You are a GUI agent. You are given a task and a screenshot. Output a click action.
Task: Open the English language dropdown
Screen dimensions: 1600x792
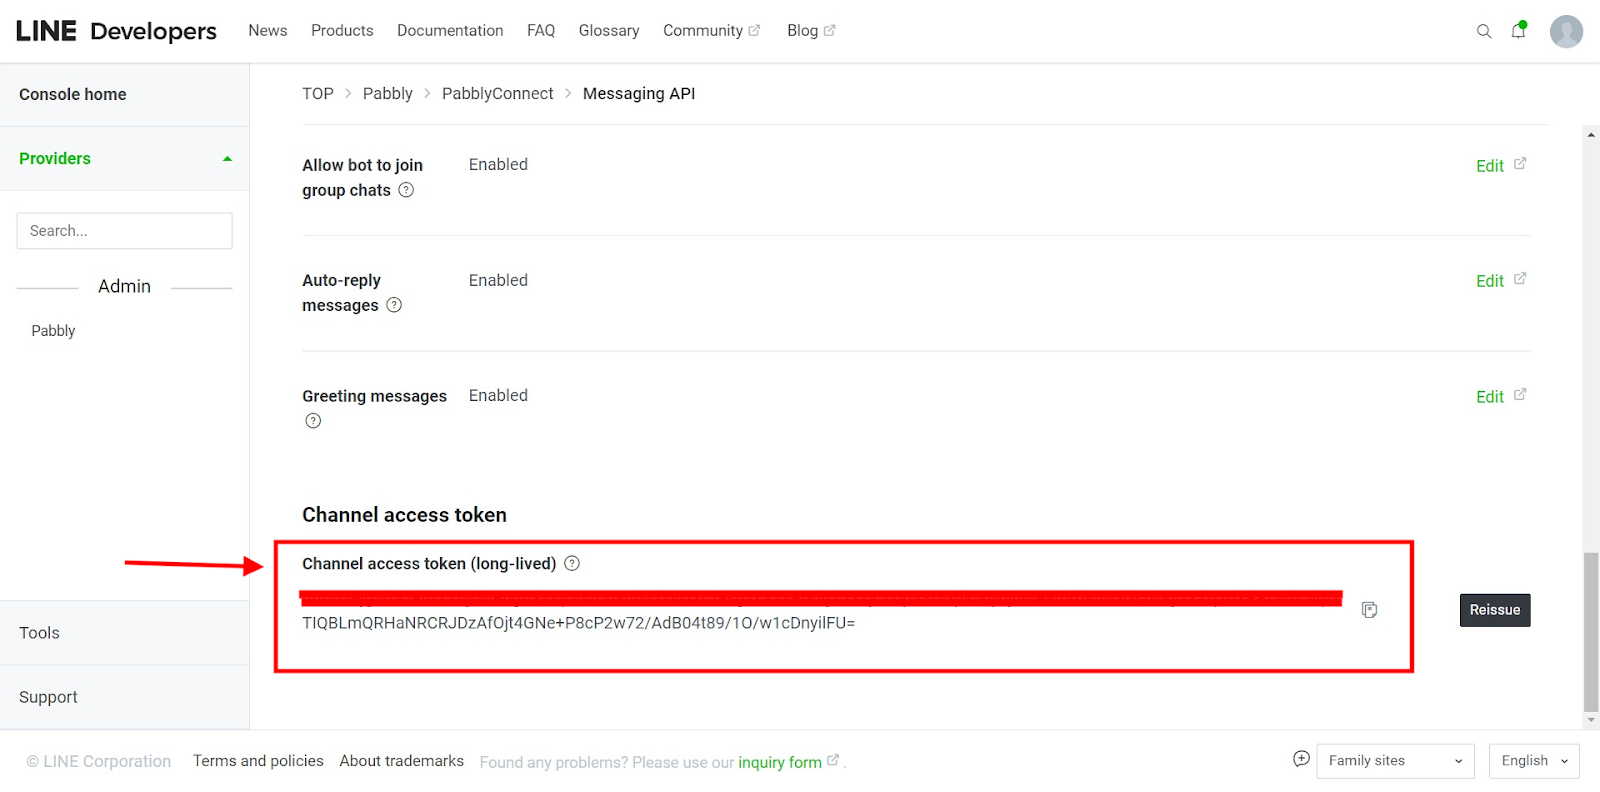pos(1534,761)
